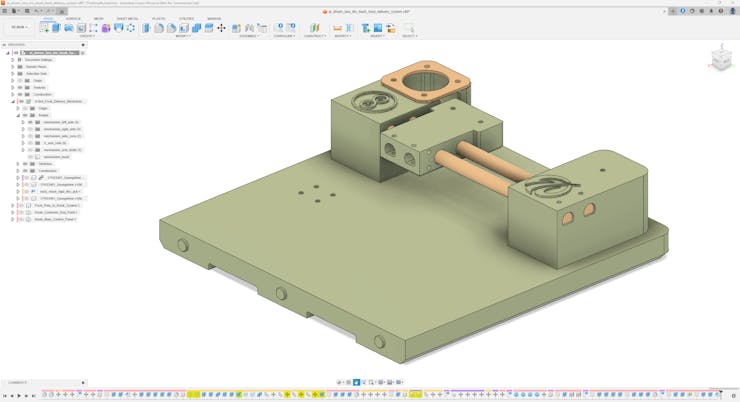This screenshot has height=402, width=740.
Task: Open the Design workspace dropdown
Action: point(19,27)
